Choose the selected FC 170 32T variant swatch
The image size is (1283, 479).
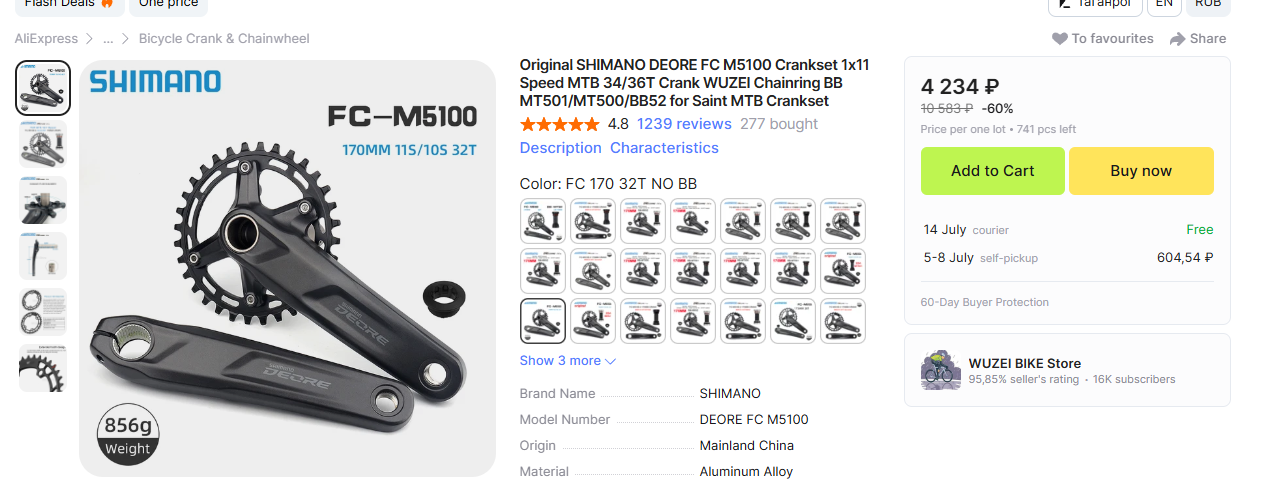[x=543, y=320]
